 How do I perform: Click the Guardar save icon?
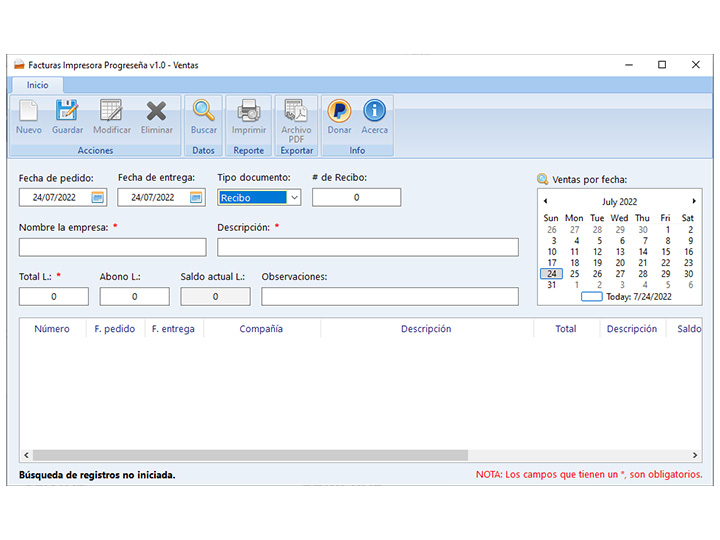click(67, 112)
